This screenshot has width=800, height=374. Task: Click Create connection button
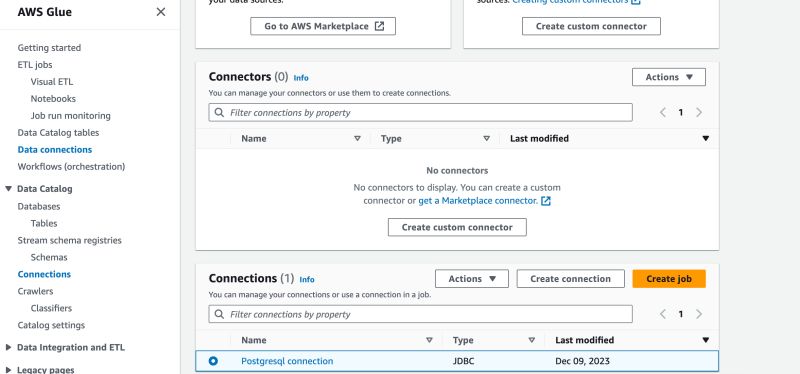(x=570, y=279)
